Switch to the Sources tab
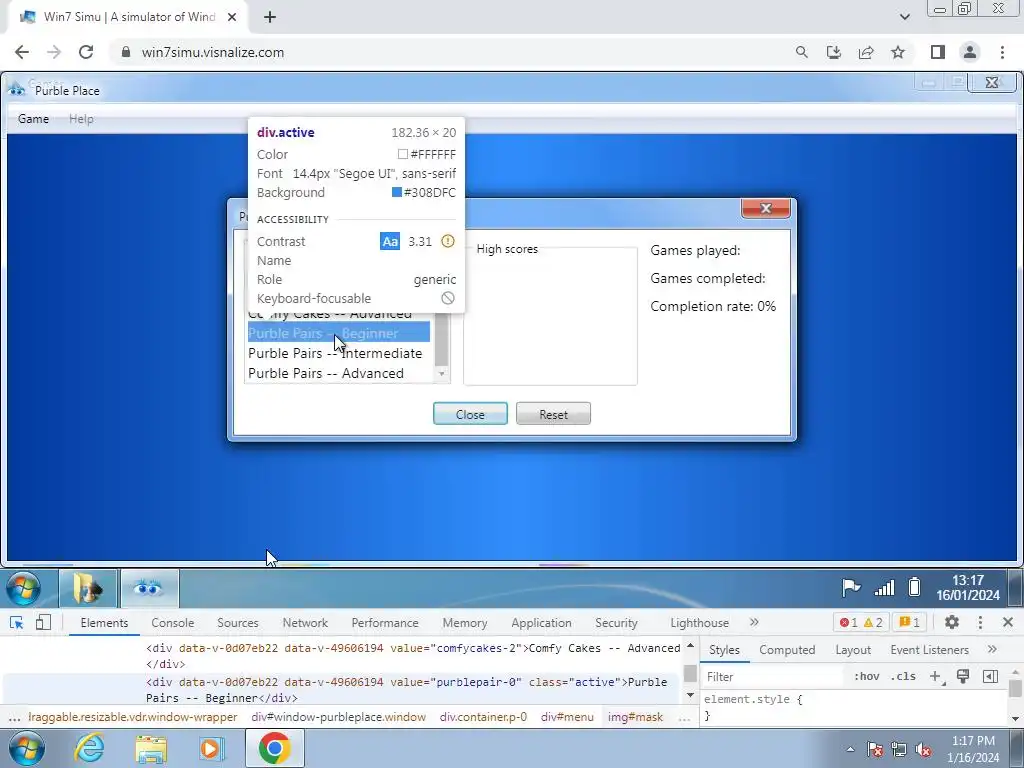 (238, 623)
